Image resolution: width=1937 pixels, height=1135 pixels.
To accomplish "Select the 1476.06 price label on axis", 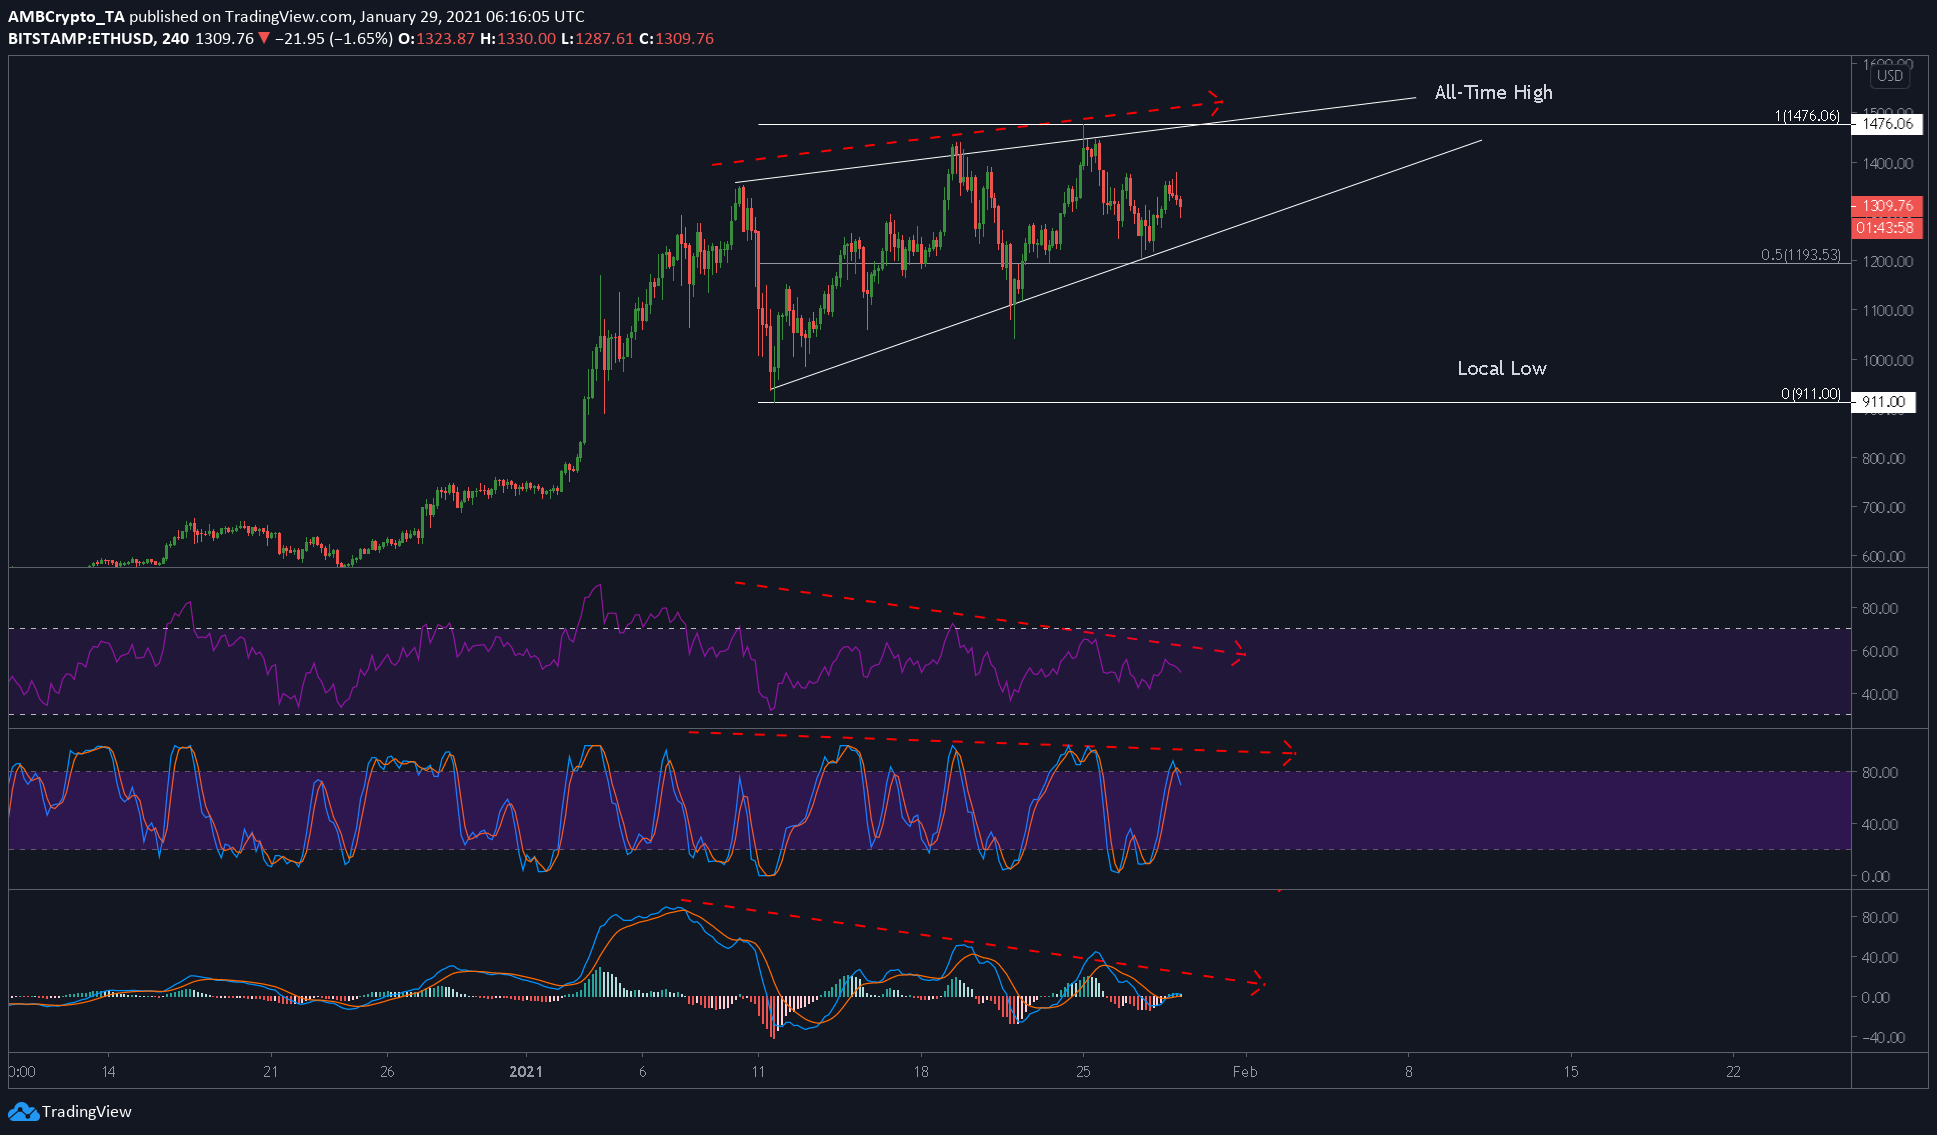I will (x=1885, y=124).
